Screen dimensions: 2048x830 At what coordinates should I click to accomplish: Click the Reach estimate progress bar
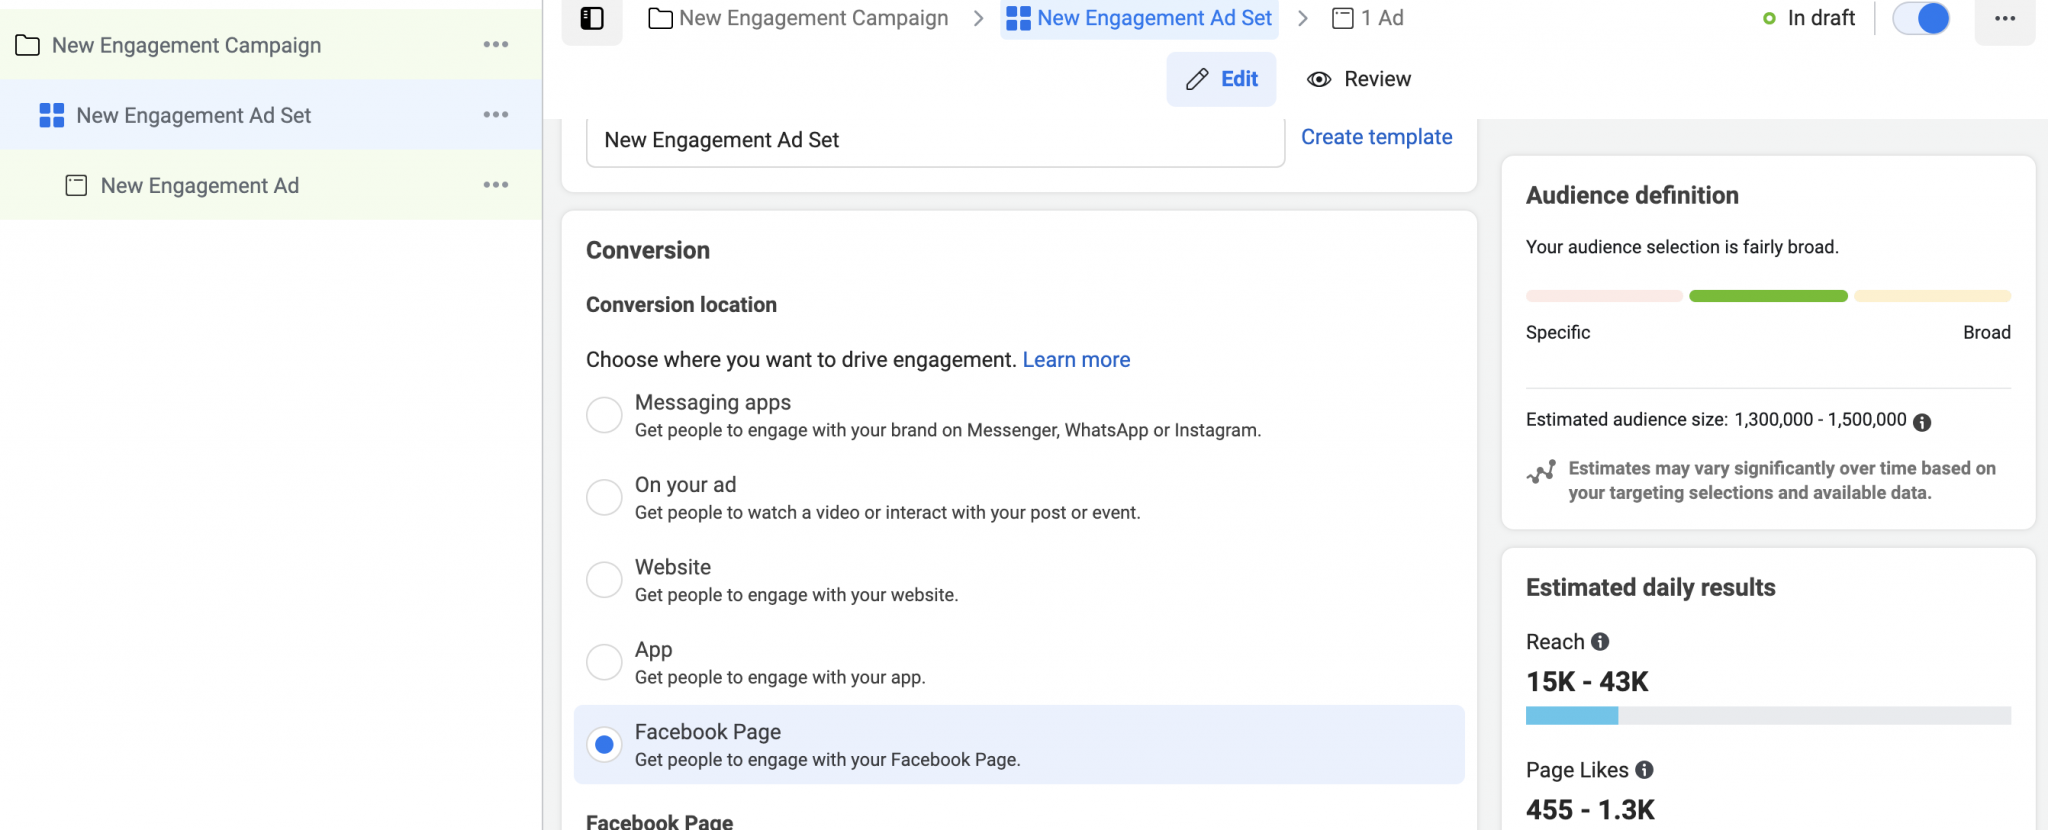[1768, 715]
